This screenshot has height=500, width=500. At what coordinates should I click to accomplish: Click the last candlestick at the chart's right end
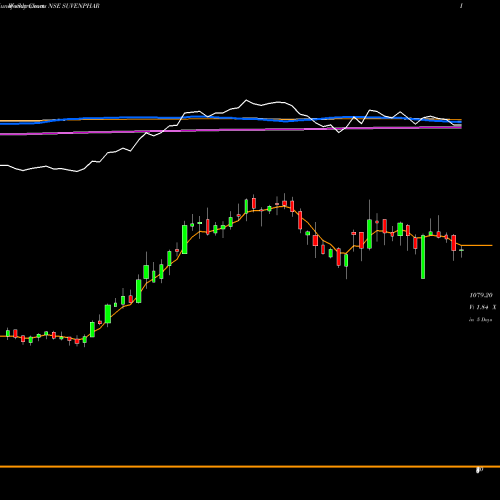point(462,250)
